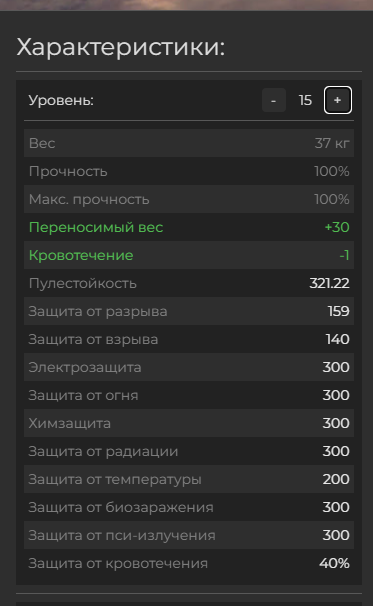Click the Защита от температуры row
Image resolution: width=373 pixels, height=606 pixels.
pyautogui.click(x=189, y=479)
